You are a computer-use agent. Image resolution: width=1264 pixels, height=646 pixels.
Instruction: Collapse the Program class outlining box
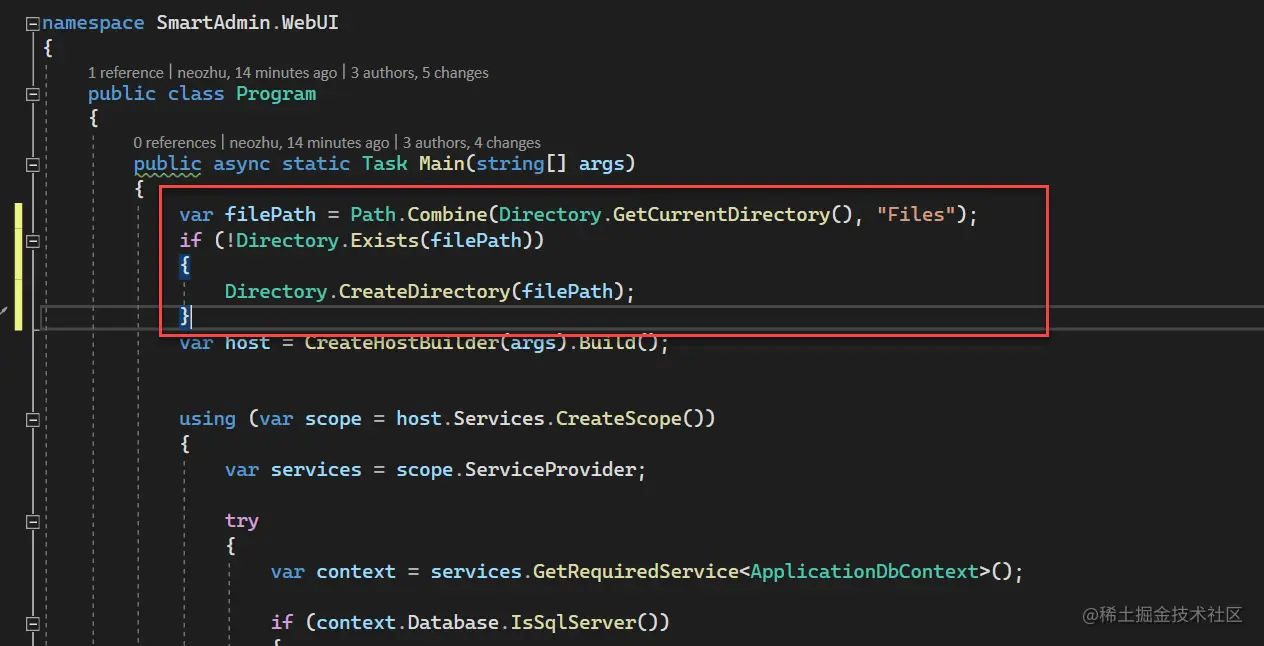click(33, 94)
